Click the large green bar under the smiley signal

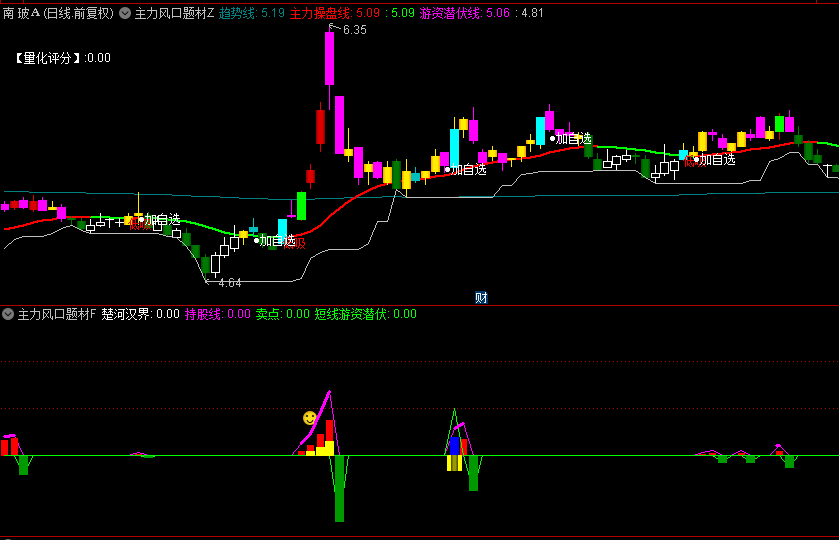pos(339,489)
